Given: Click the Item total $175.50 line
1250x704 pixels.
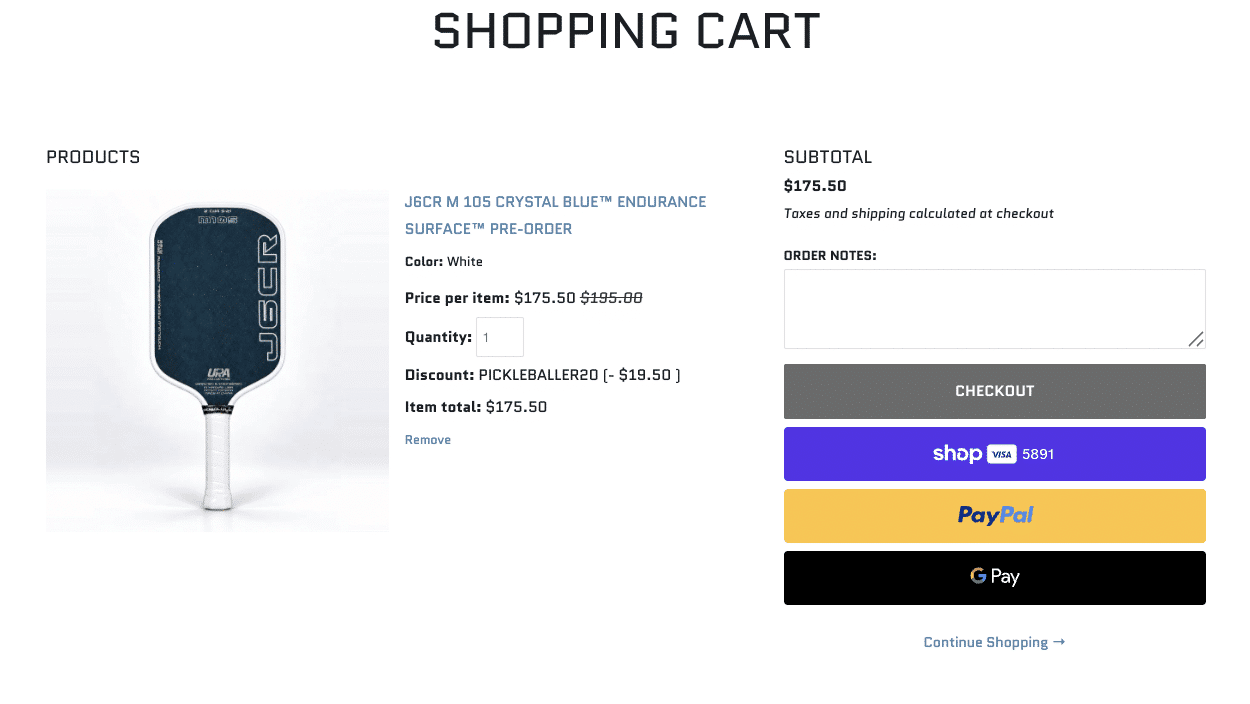Looking at the screenshot, I should click(476, 407).
